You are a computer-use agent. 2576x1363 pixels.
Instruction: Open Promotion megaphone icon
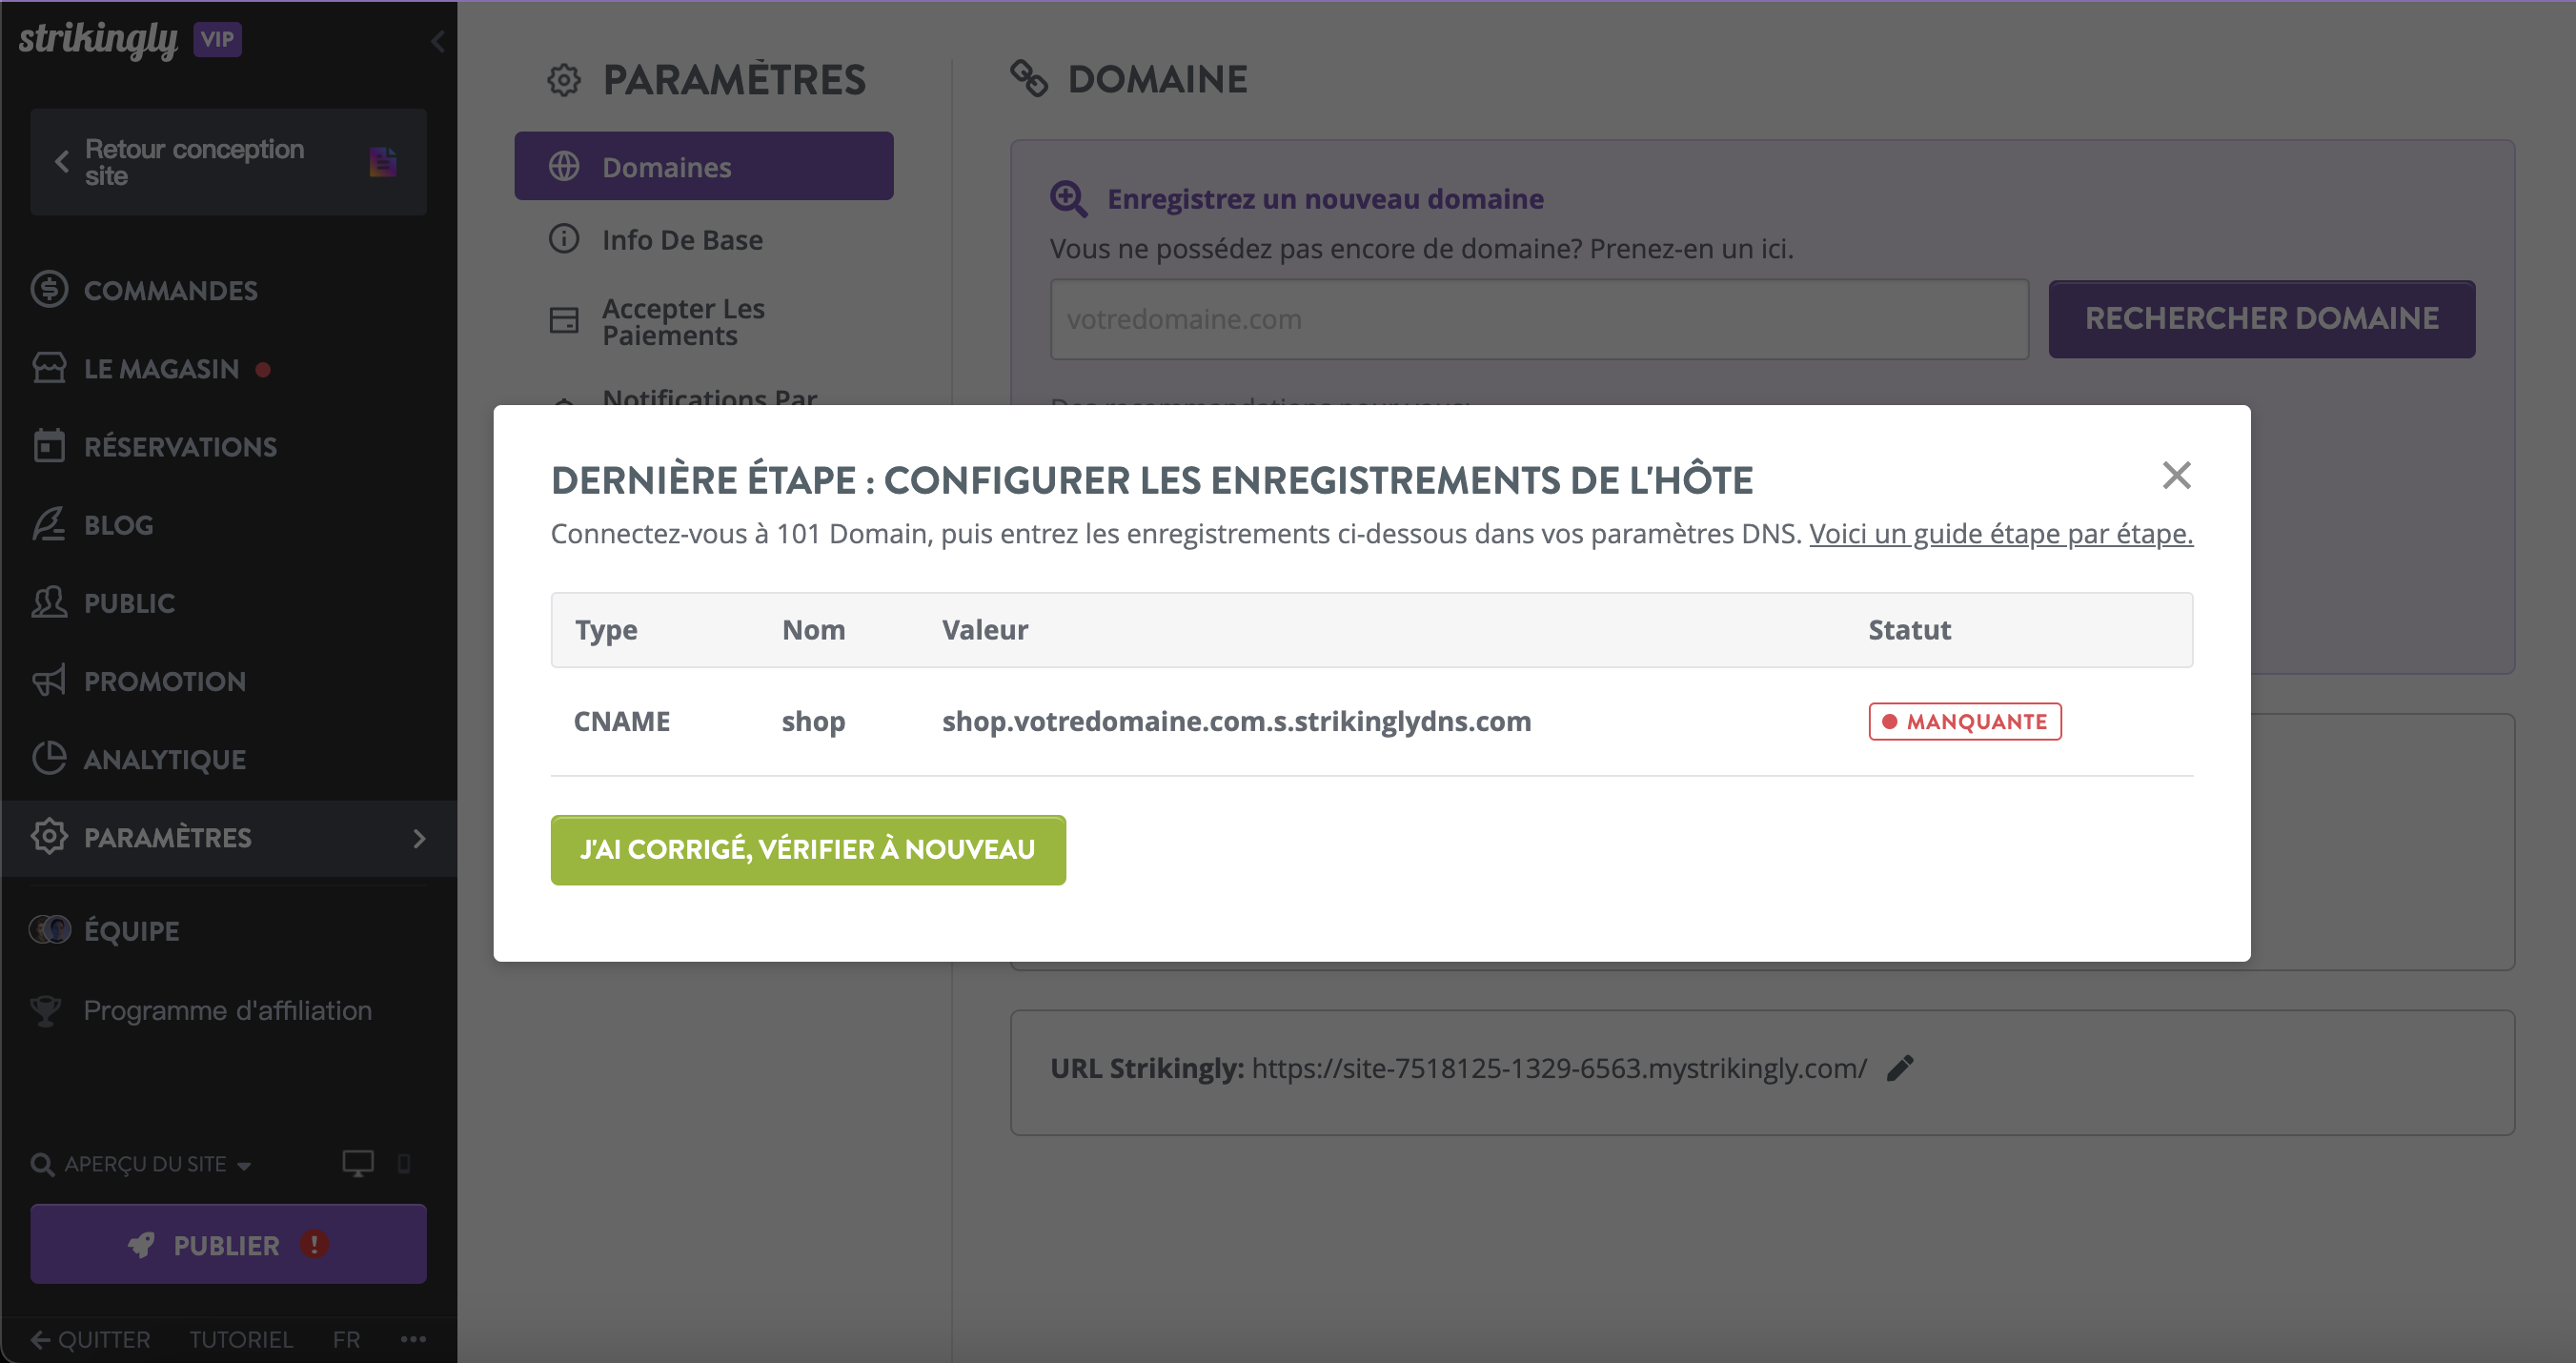[49, 680]
